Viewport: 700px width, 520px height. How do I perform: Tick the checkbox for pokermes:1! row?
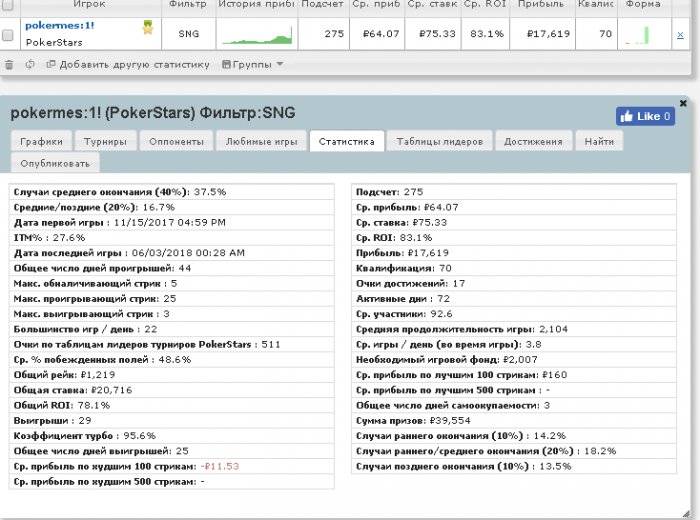click(8, 35)
